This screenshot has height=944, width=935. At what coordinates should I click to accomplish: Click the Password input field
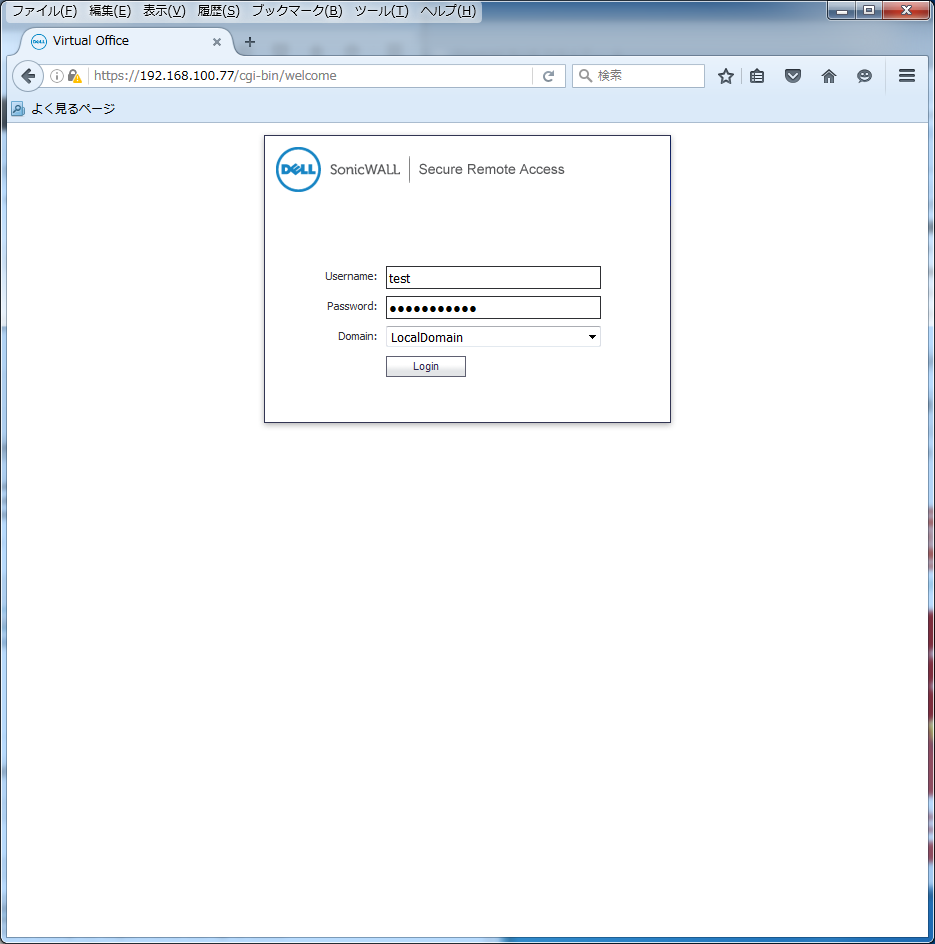[x=493, y=308]
